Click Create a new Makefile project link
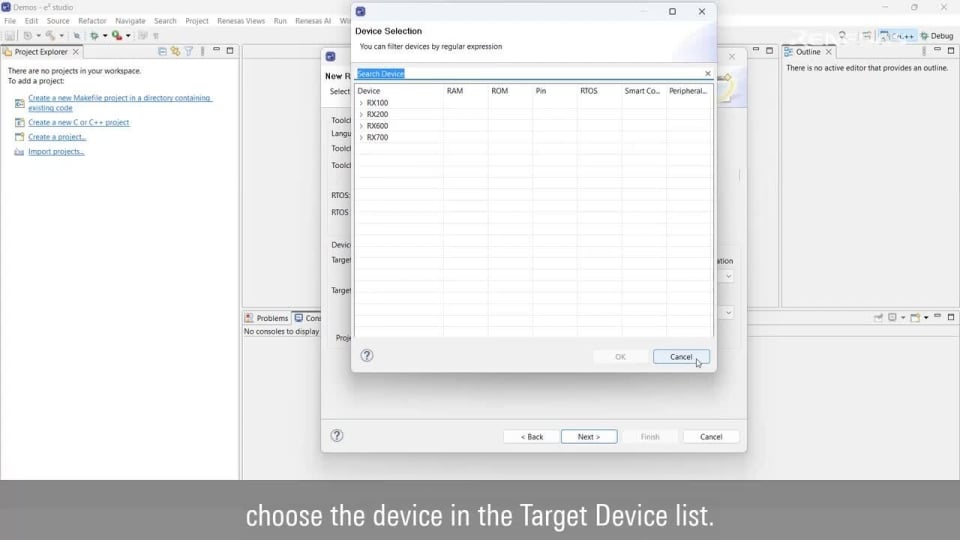960x540 pixels. [x=119, y=103]
